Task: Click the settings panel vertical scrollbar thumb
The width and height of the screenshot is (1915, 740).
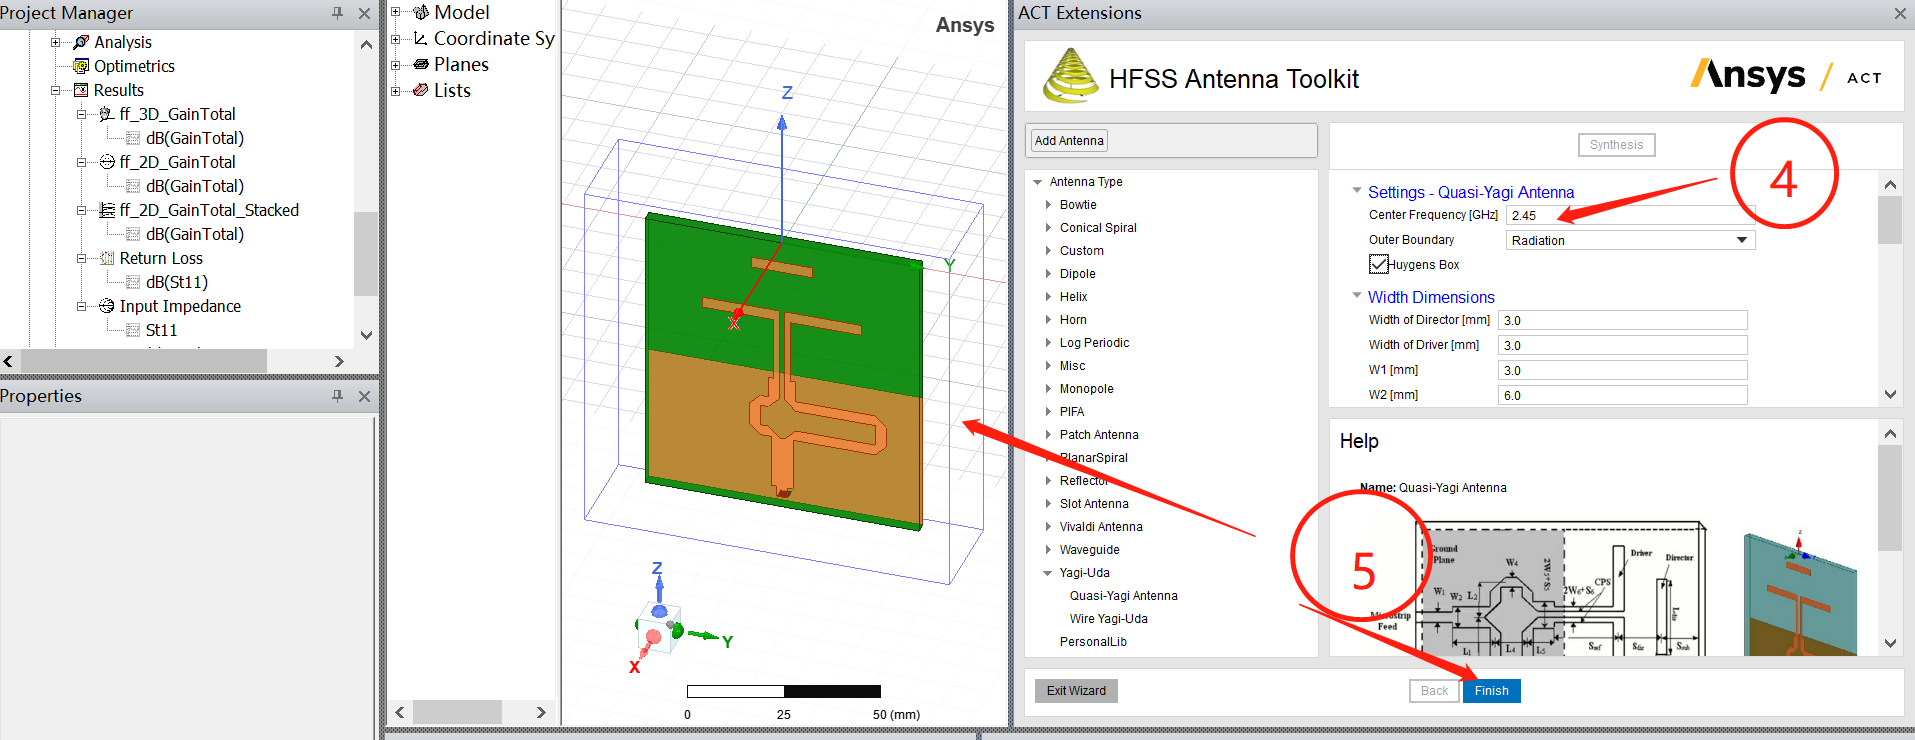Action: (x=1889, y=220)
